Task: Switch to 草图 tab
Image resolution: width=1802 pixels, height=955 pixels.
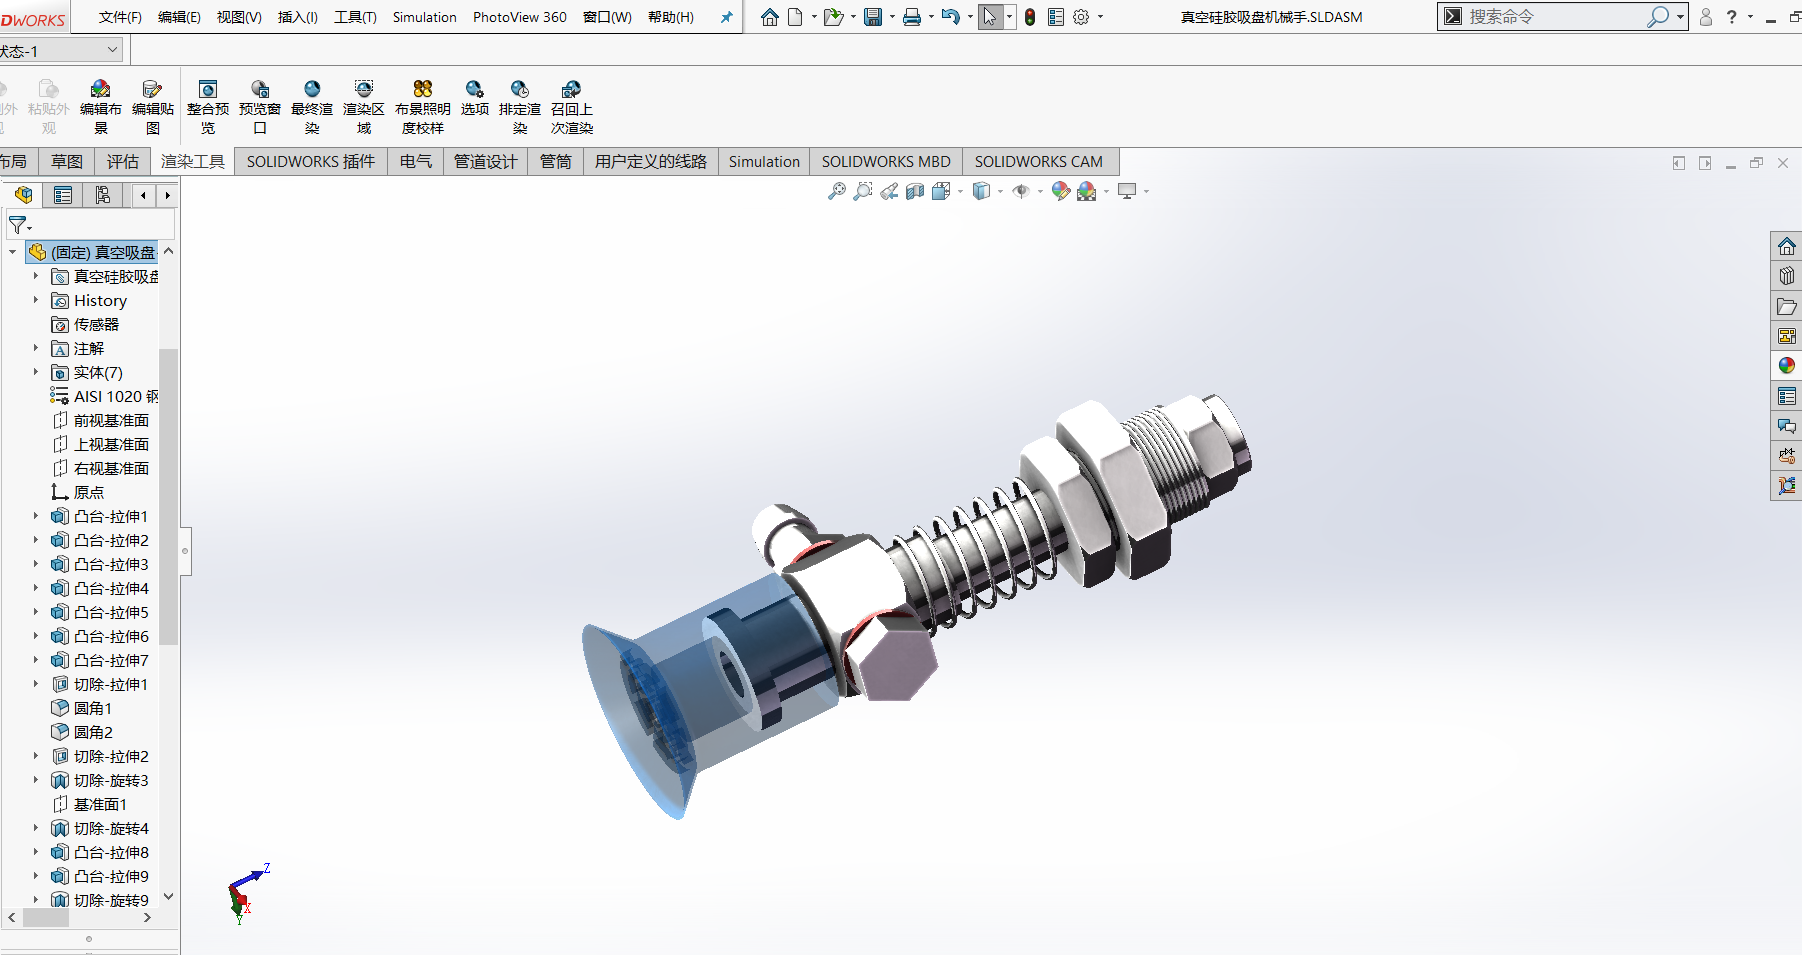Action: click(x=67, y=162)
